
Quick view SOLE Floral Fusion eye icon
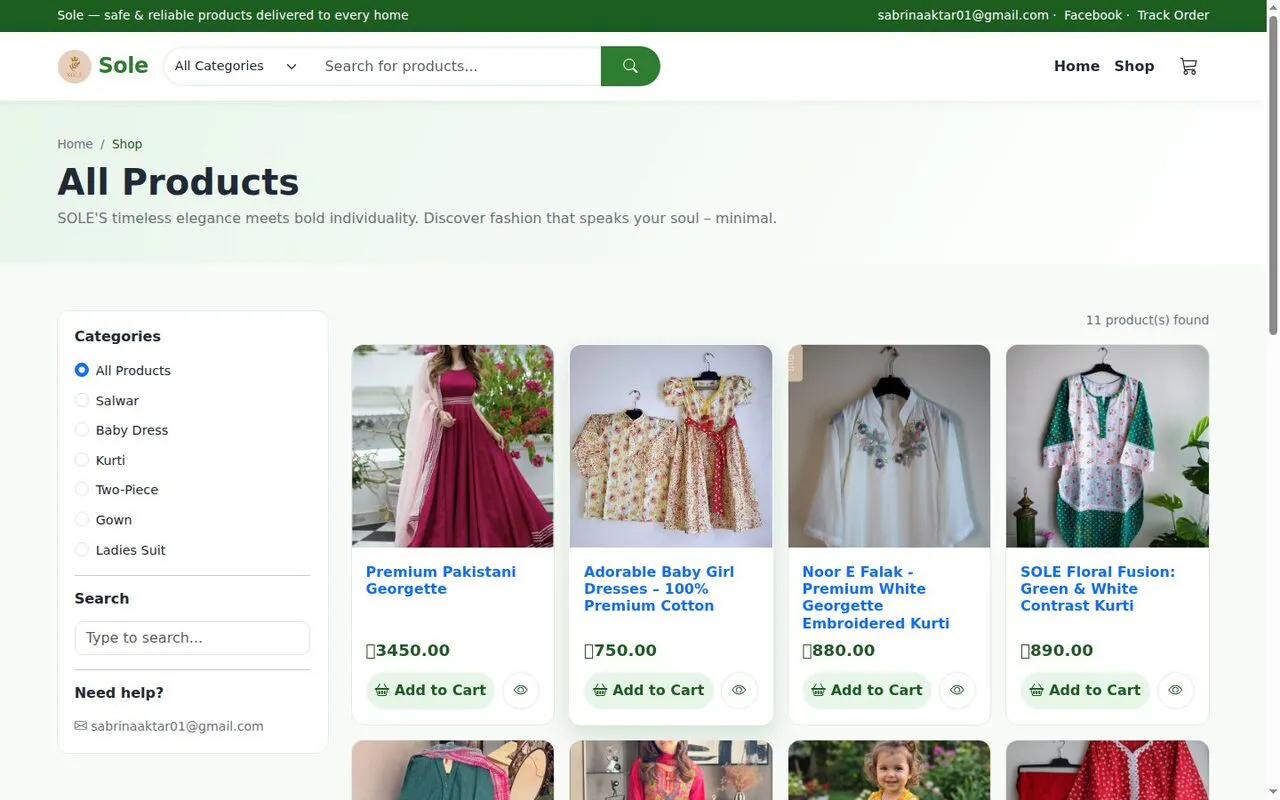(x=1175, y=690)
